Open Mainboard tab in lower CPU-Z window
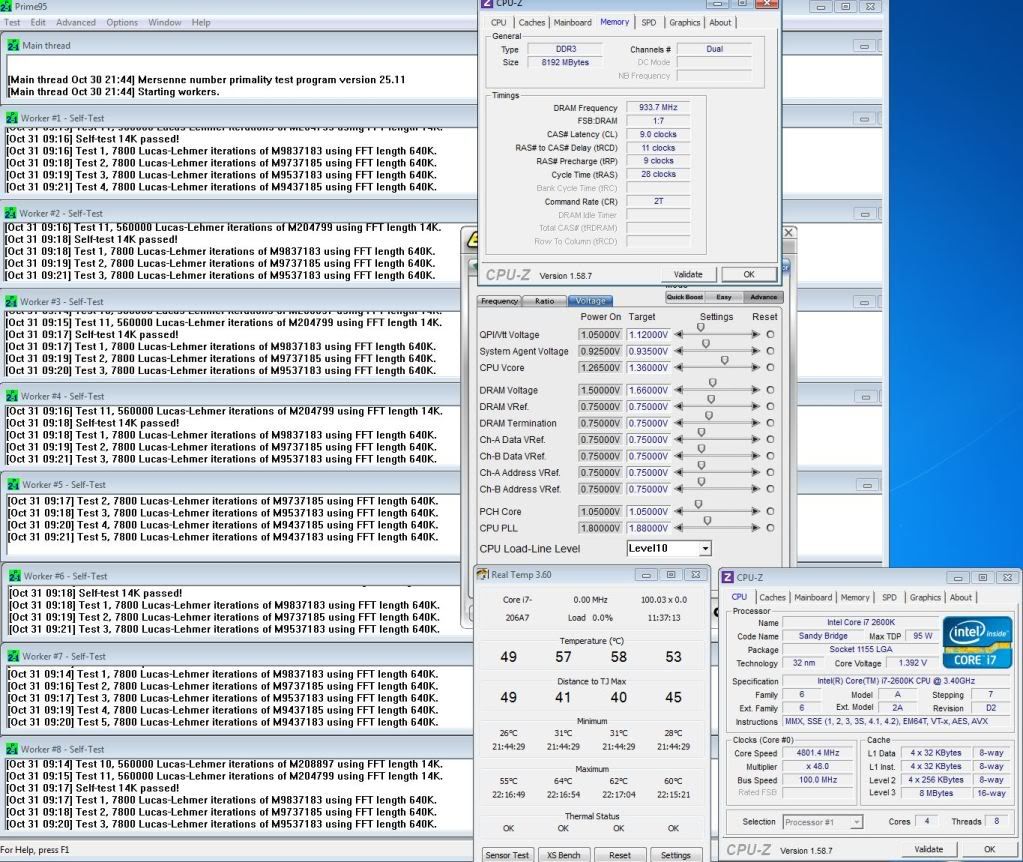The image size is (1023, 862). (x=813, y=597)
